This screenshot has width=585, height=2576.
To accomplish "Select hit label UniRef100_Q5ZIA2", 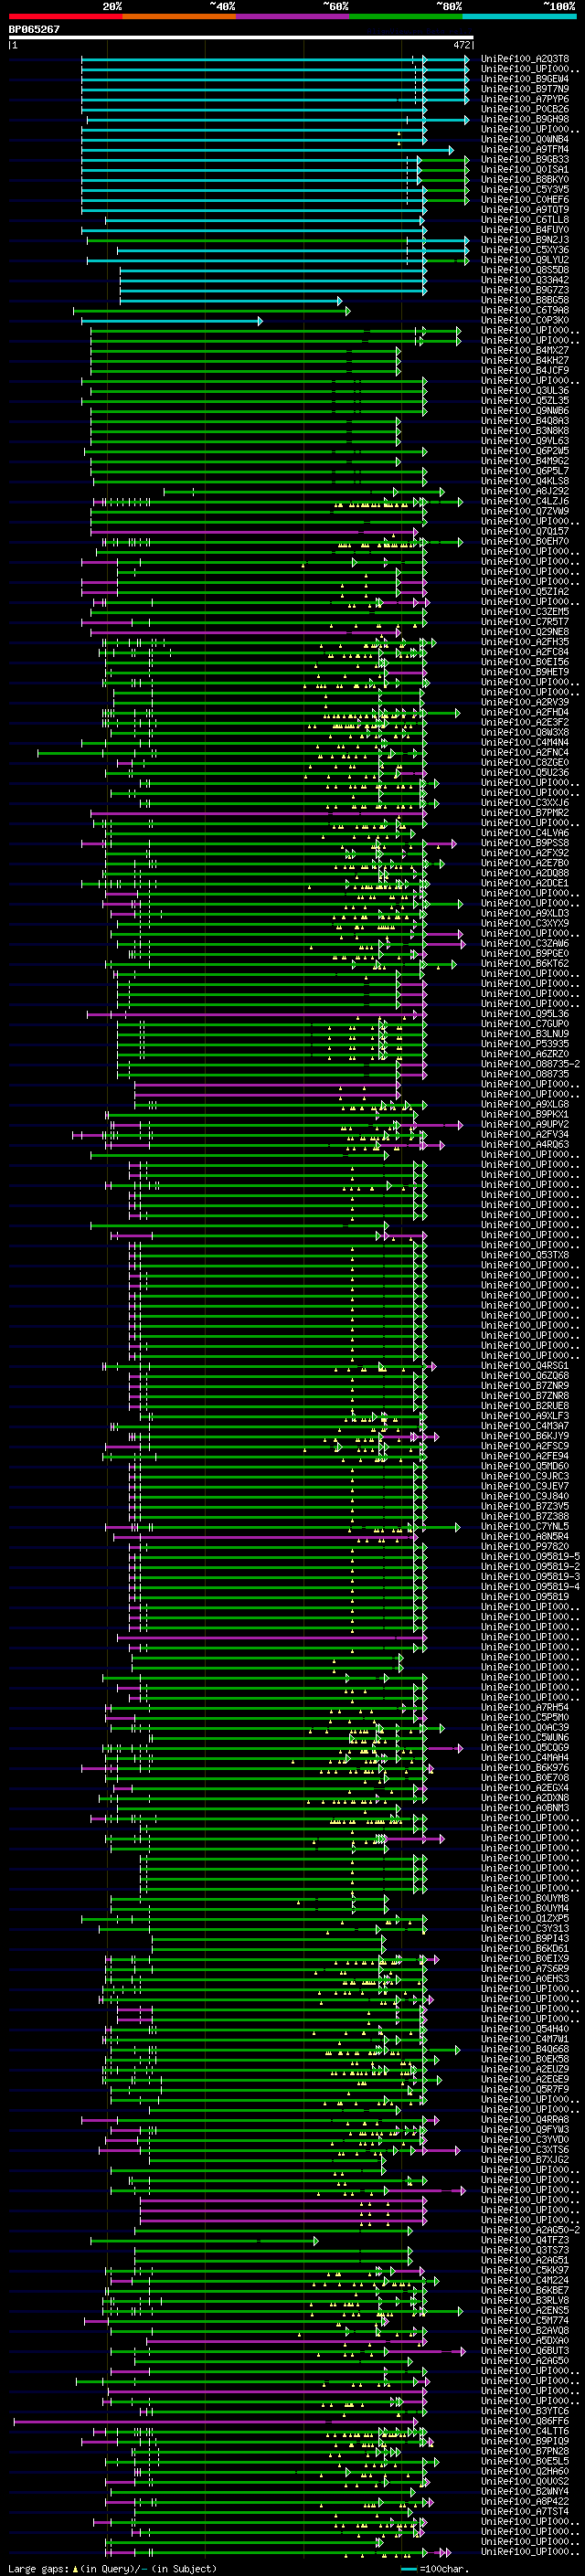I will click(x=525, y=592).
